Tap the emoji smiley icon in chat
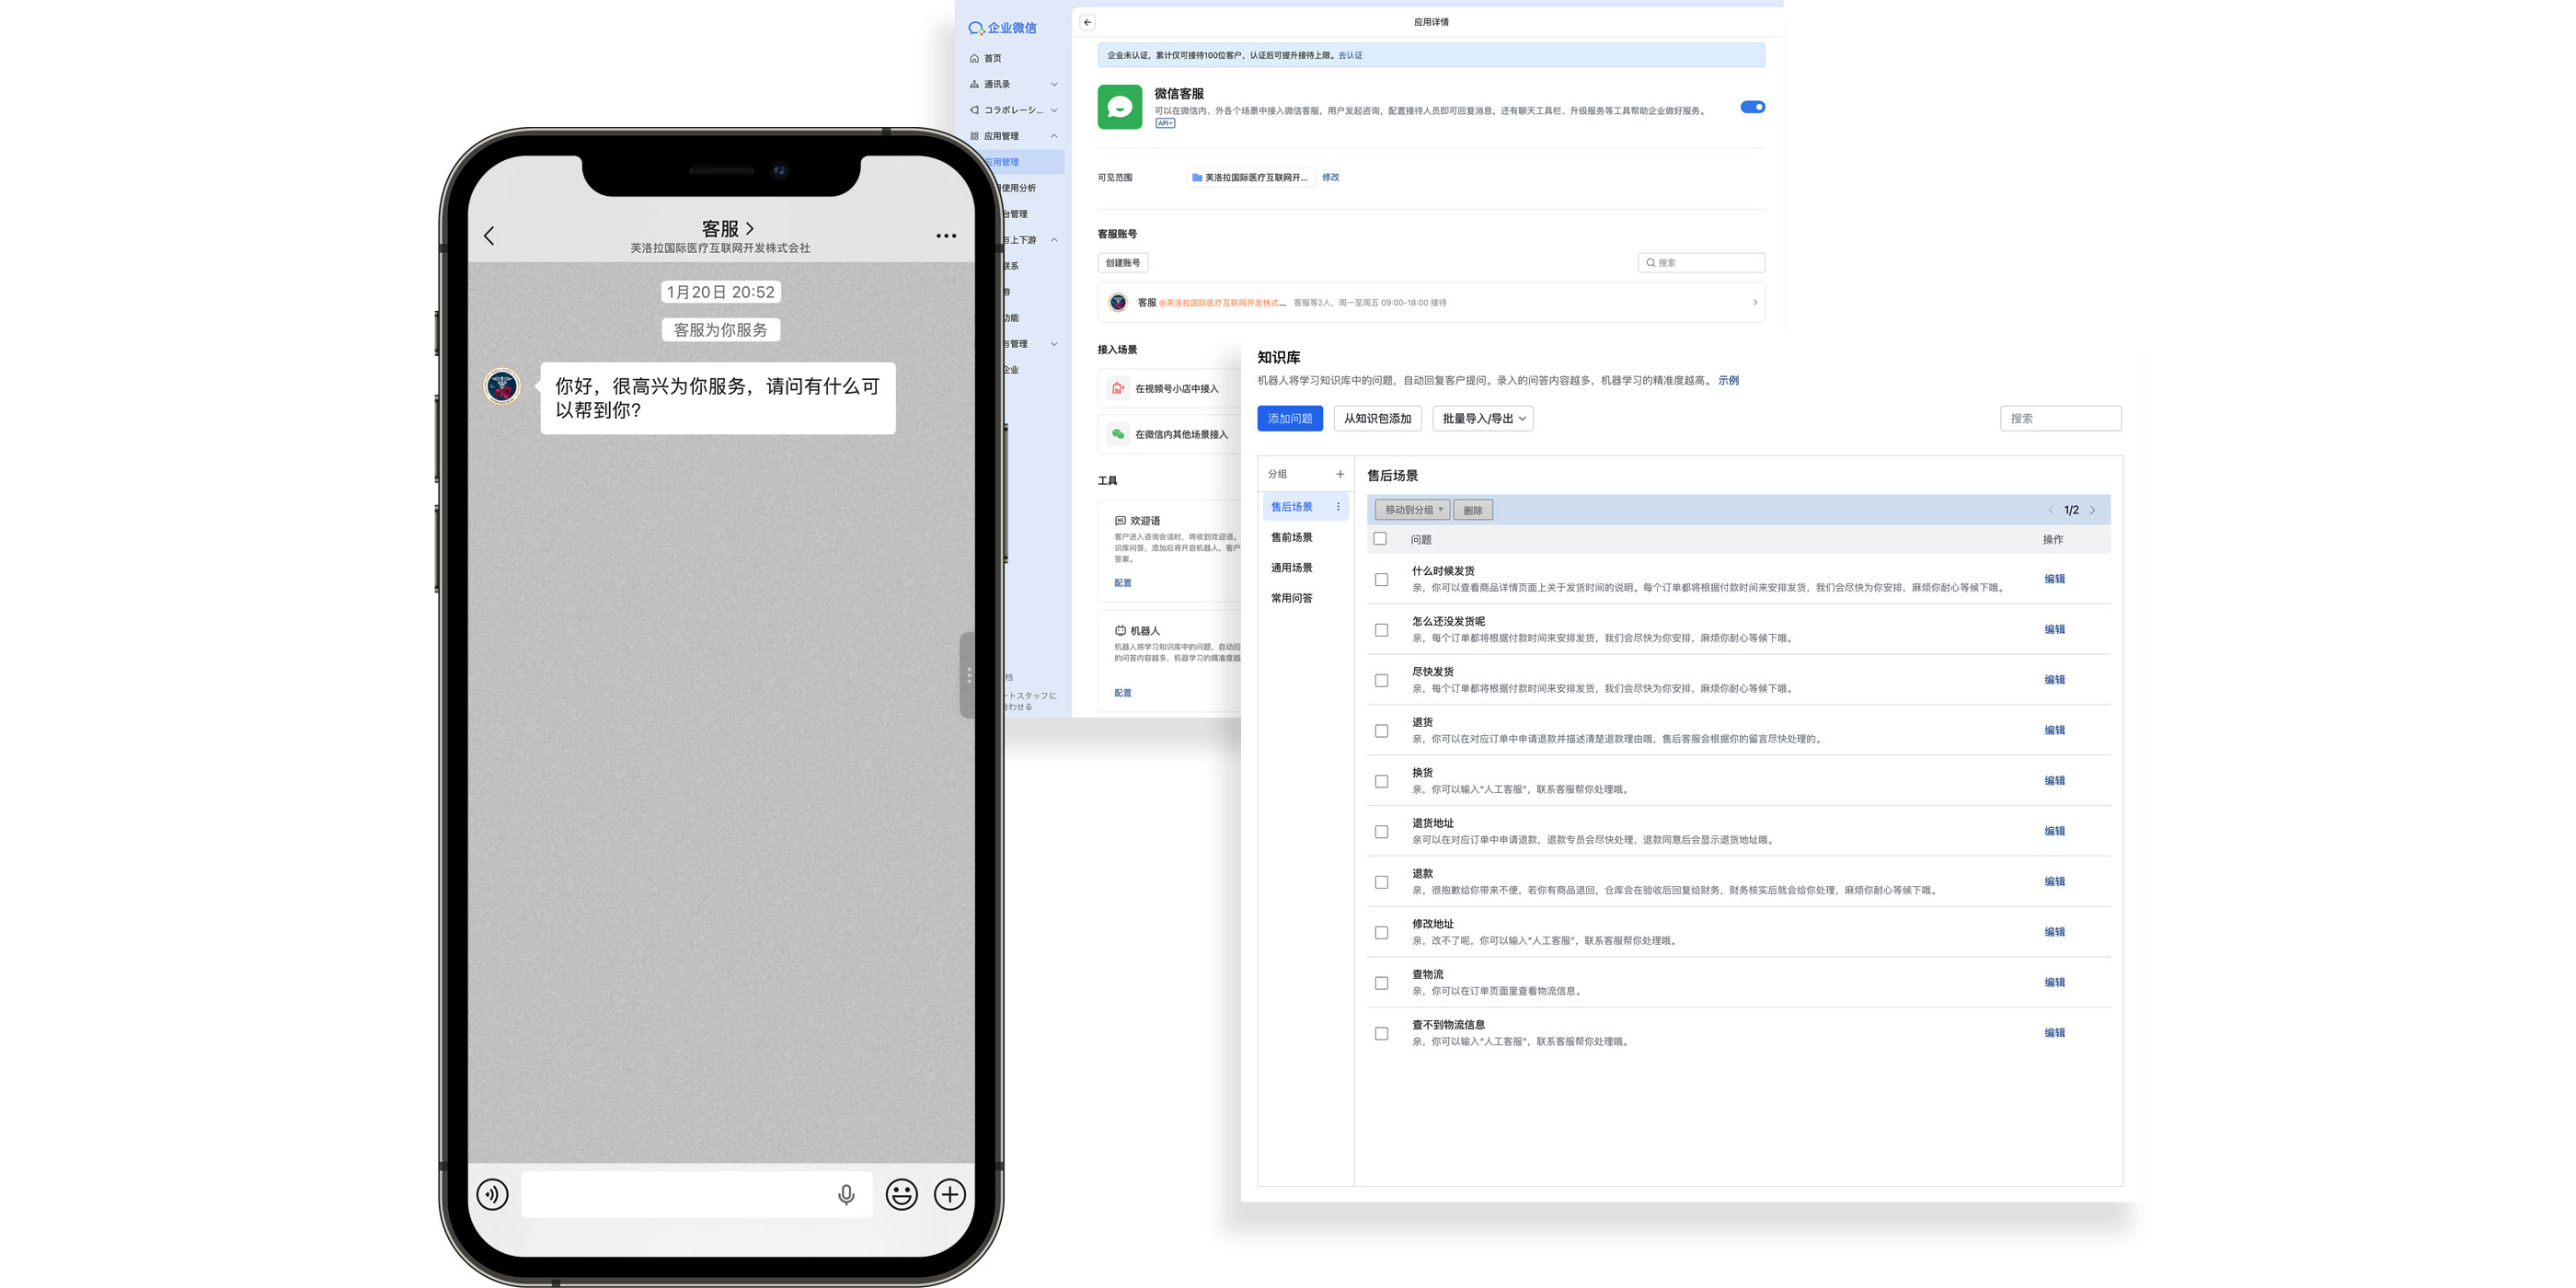Image resolution: width=2576 pixels, height=1288 pixels. pos(901,1194)
